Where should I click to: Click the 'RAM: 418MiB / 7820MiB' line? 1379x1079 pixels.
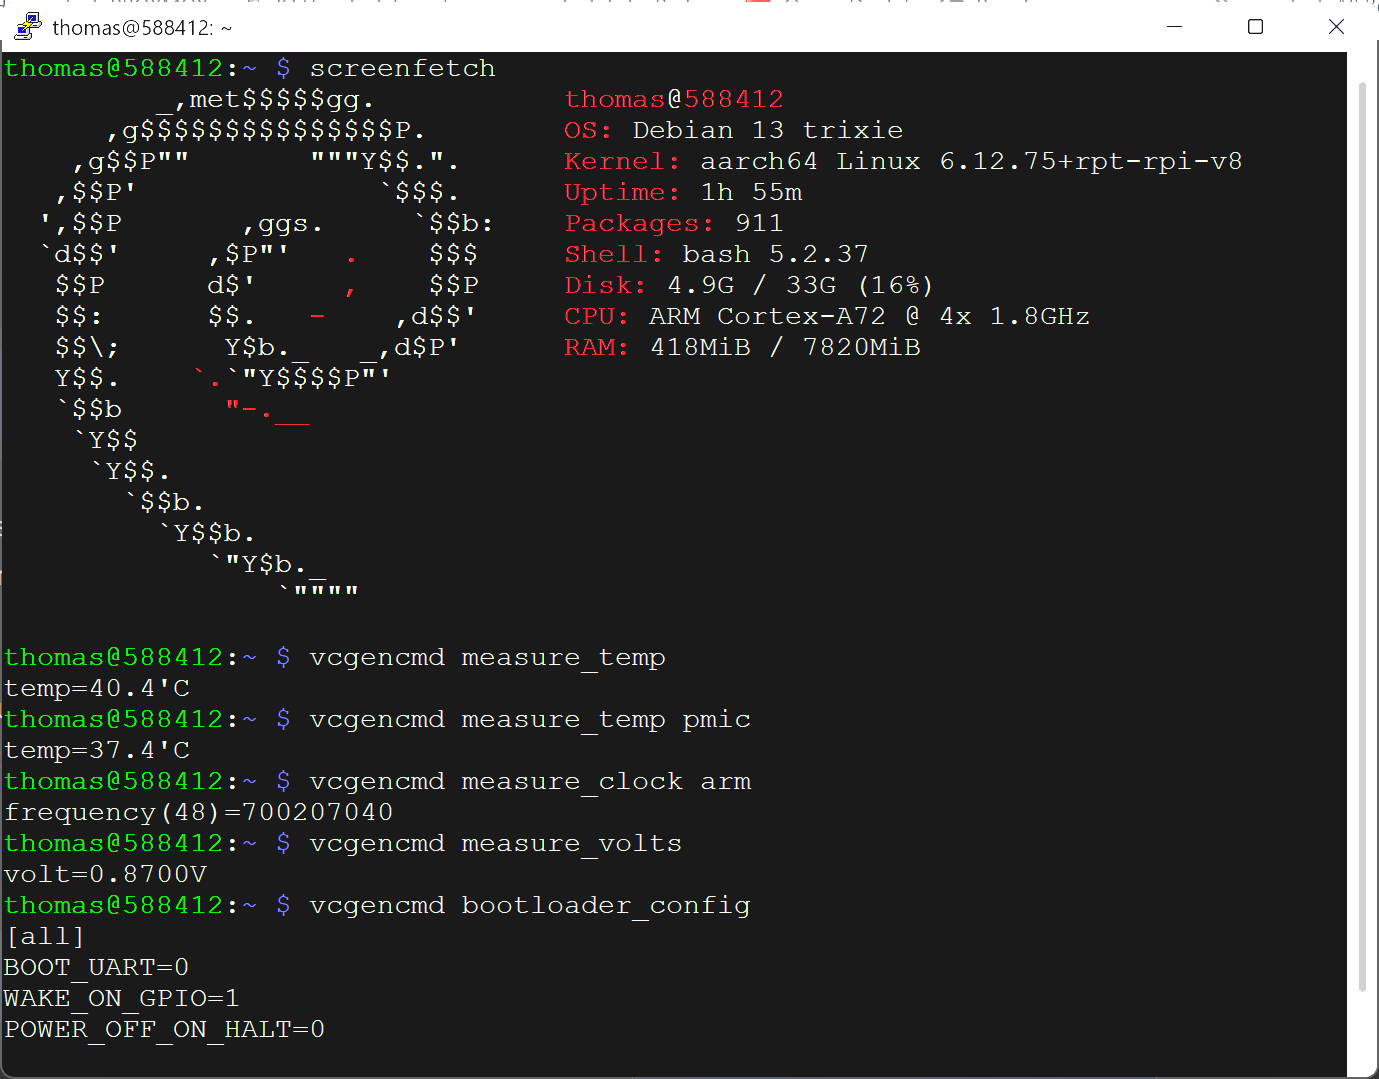[742, 347]
